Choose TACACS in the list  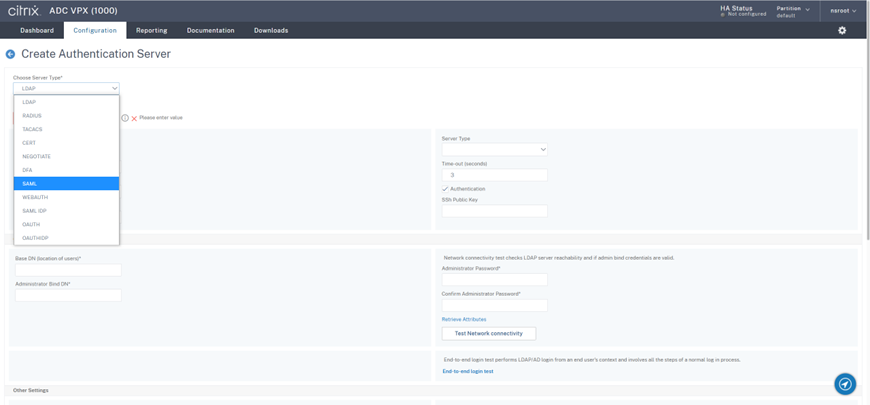[67, 129]
